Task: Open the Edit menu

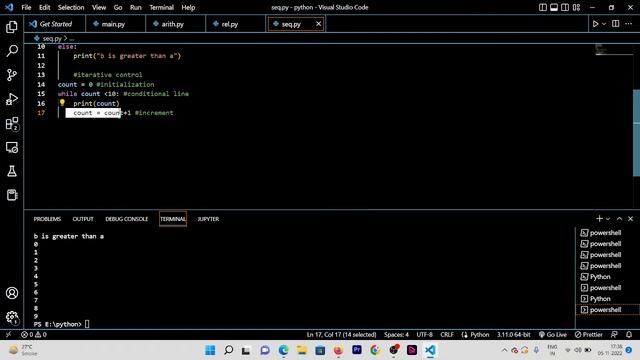Action: (44, 7)
